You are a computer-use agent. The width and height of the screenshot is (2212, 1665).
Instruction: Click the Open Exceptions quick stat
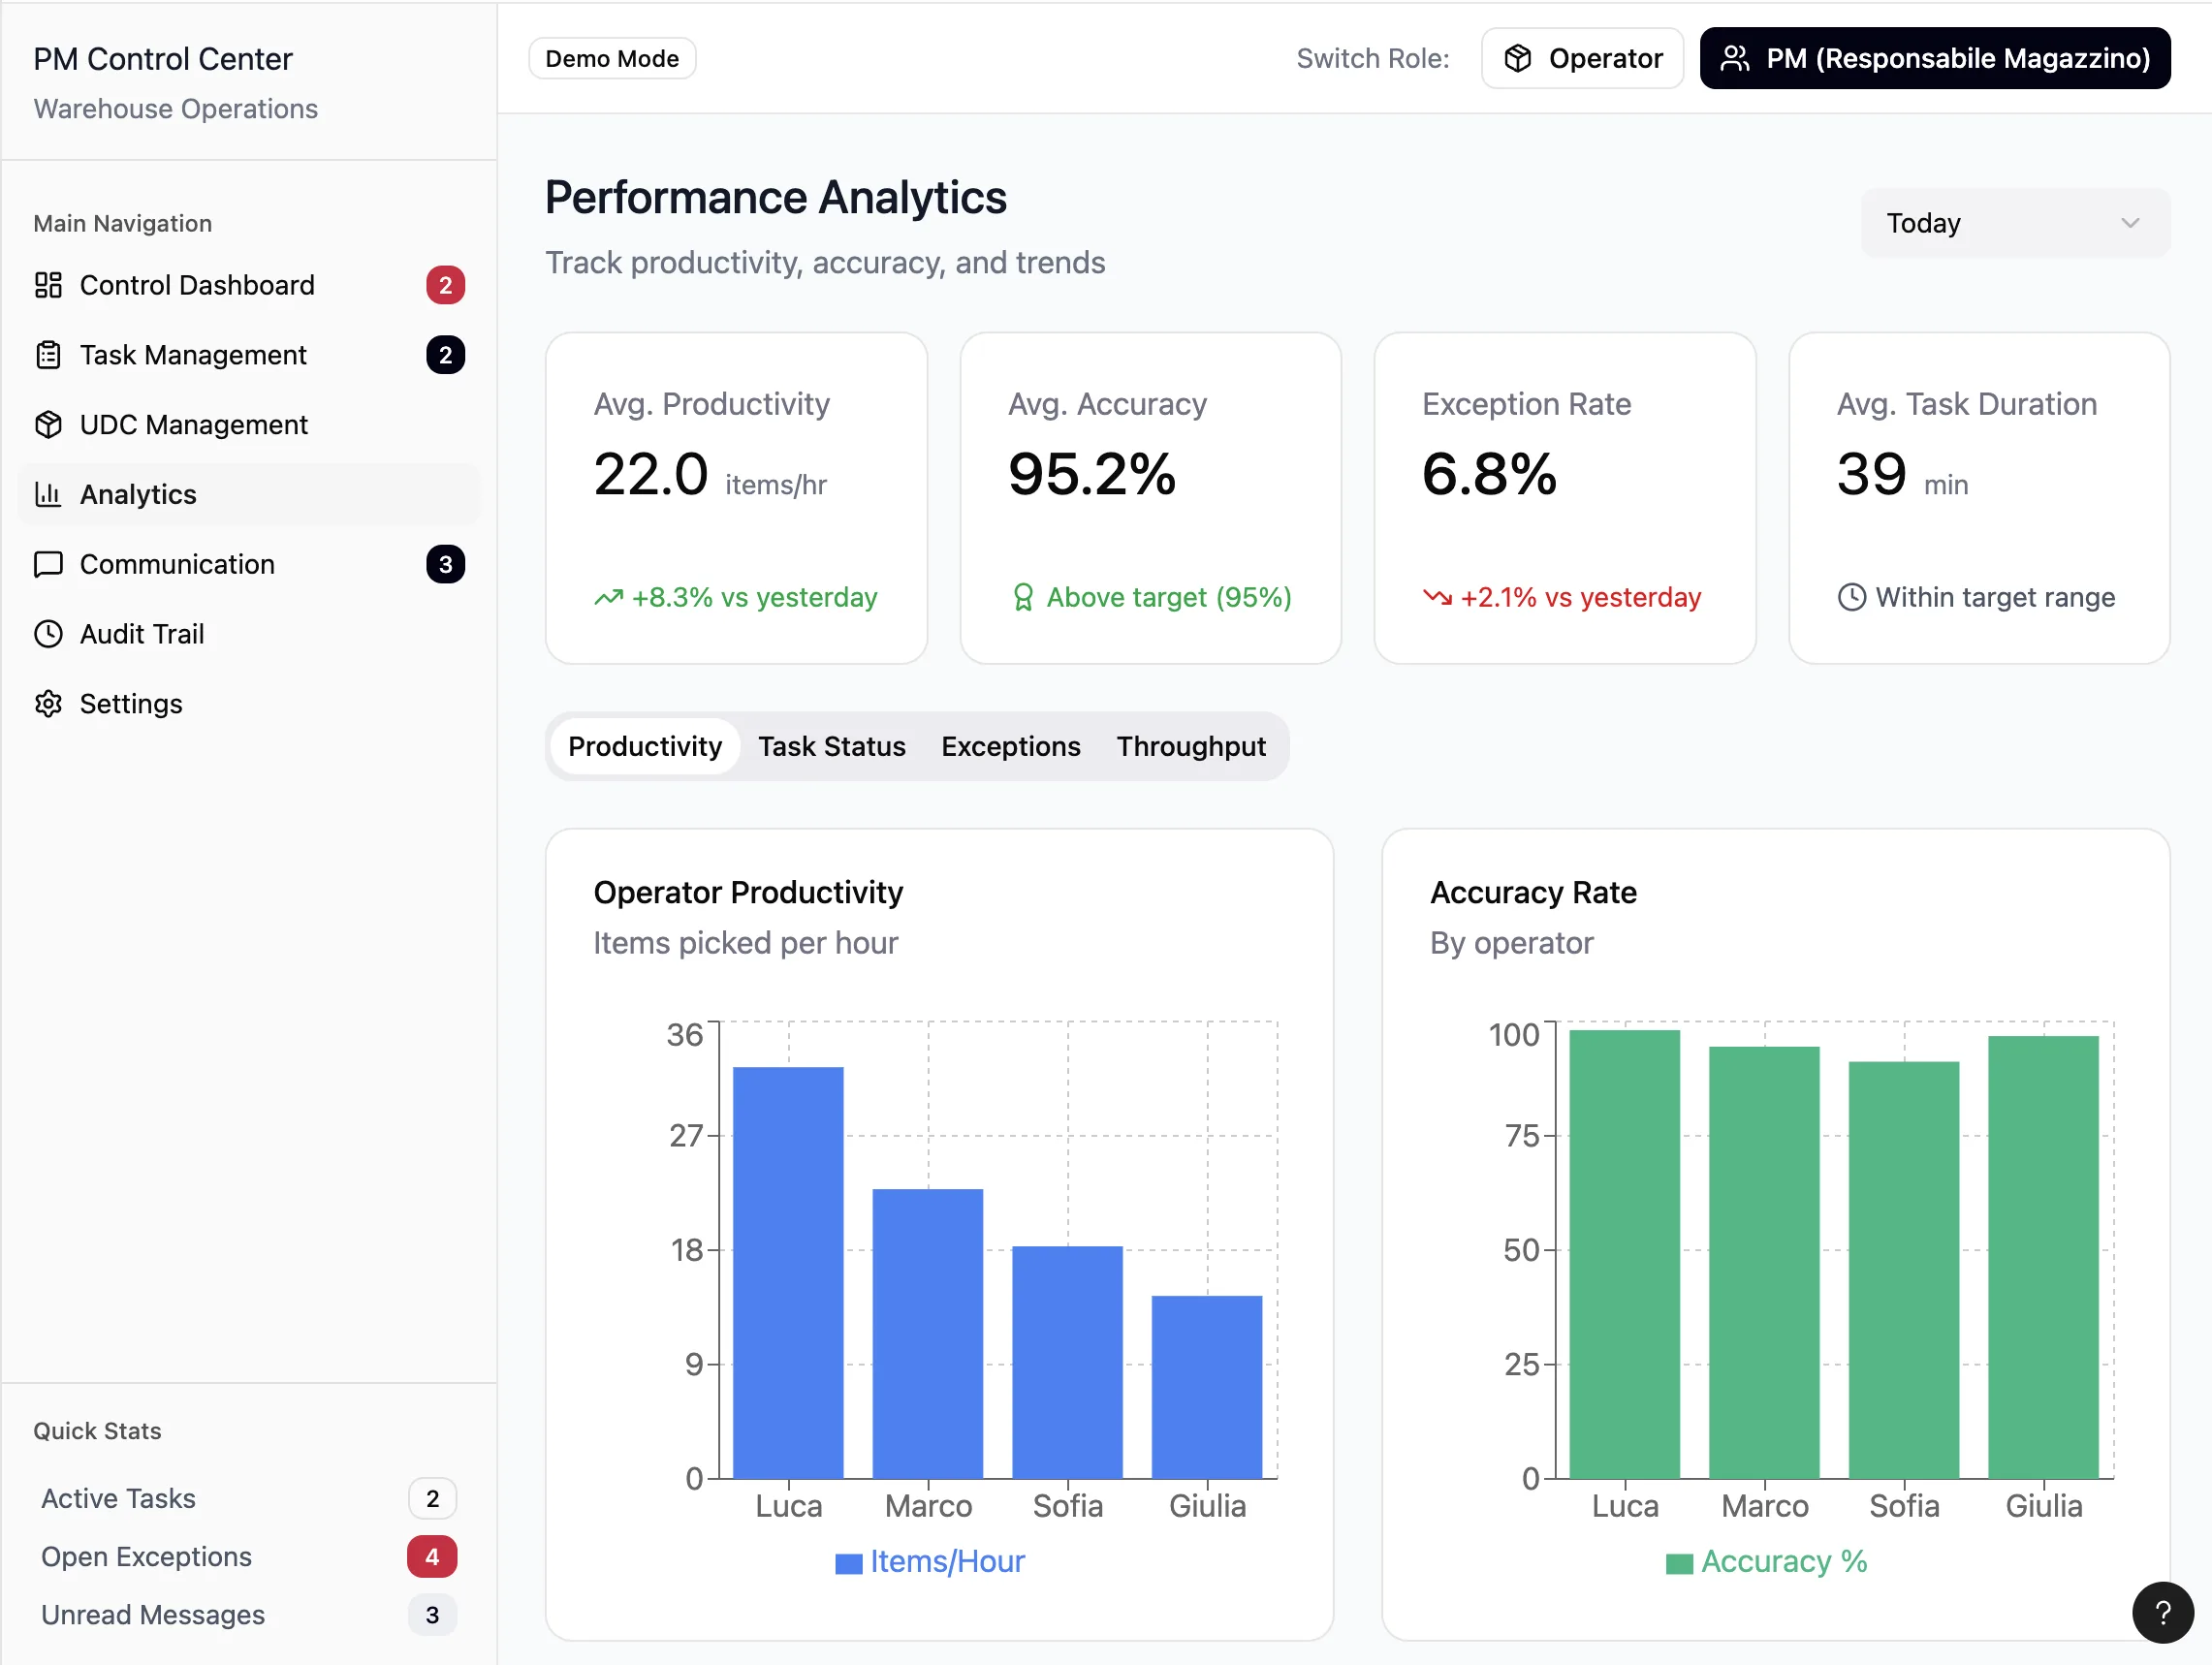click(x=249, y=1556)
